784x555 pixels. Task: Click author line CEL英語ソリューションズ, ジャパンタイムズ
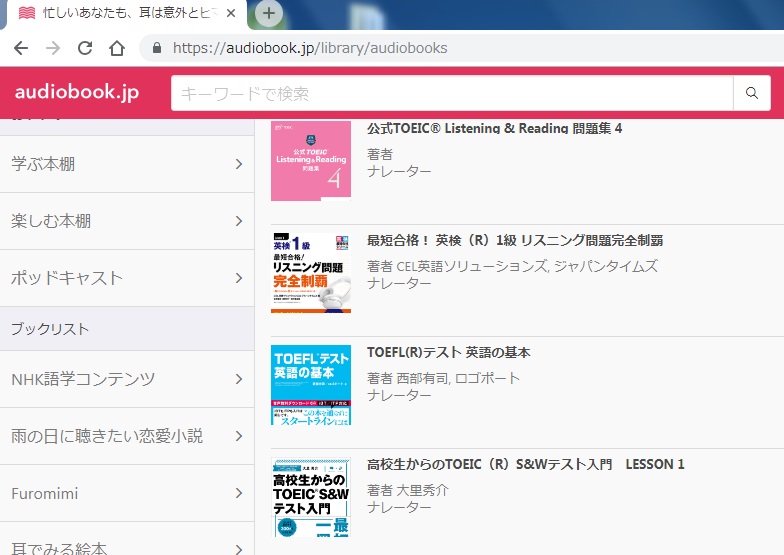coord(512,266)
